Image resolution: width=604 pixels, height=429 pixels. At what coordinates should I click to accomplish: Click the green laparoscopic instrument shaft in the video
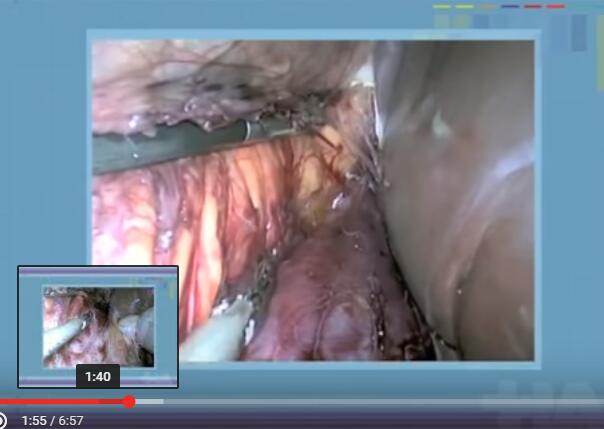(180, 143)
